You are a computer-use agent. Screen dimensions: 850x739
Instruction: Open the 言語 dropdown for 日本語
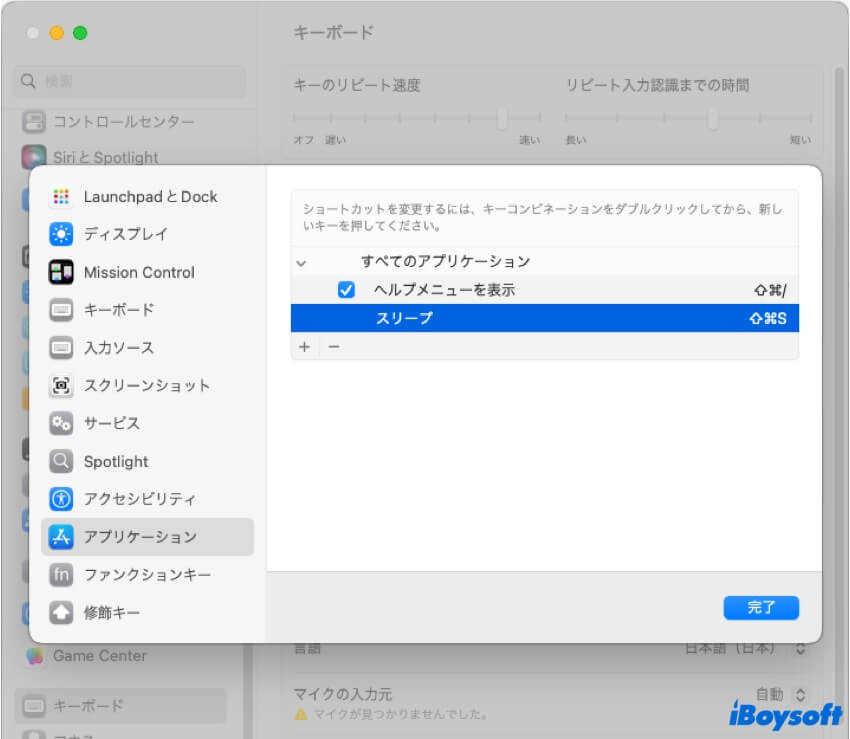(x=799, y=648)
